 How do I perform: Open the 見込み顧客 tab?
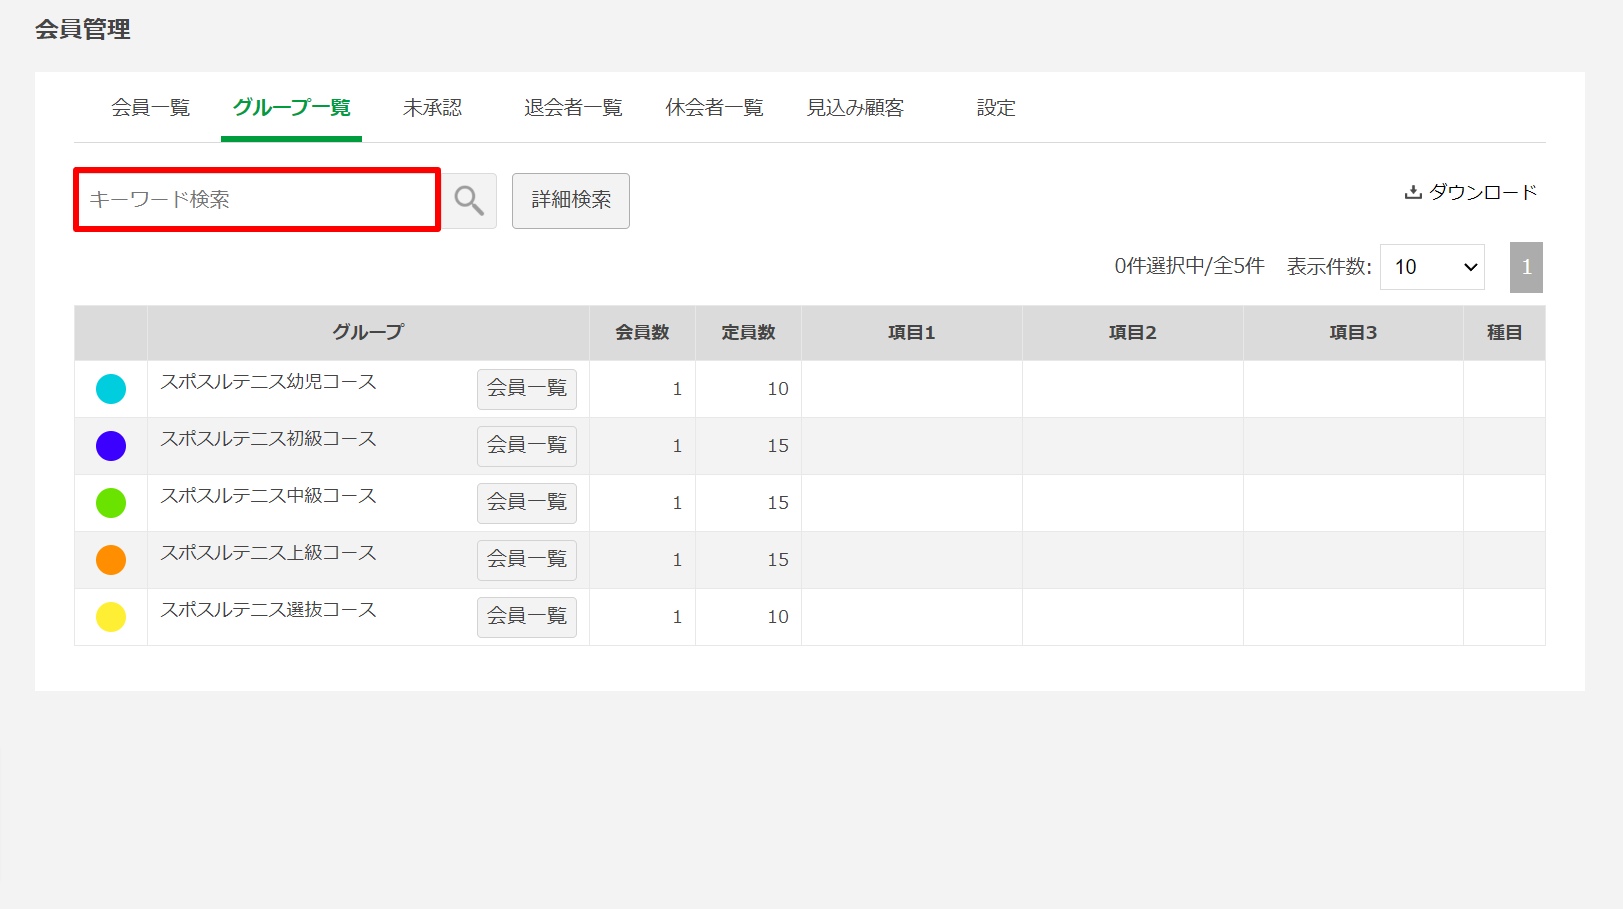pos(855,108)
